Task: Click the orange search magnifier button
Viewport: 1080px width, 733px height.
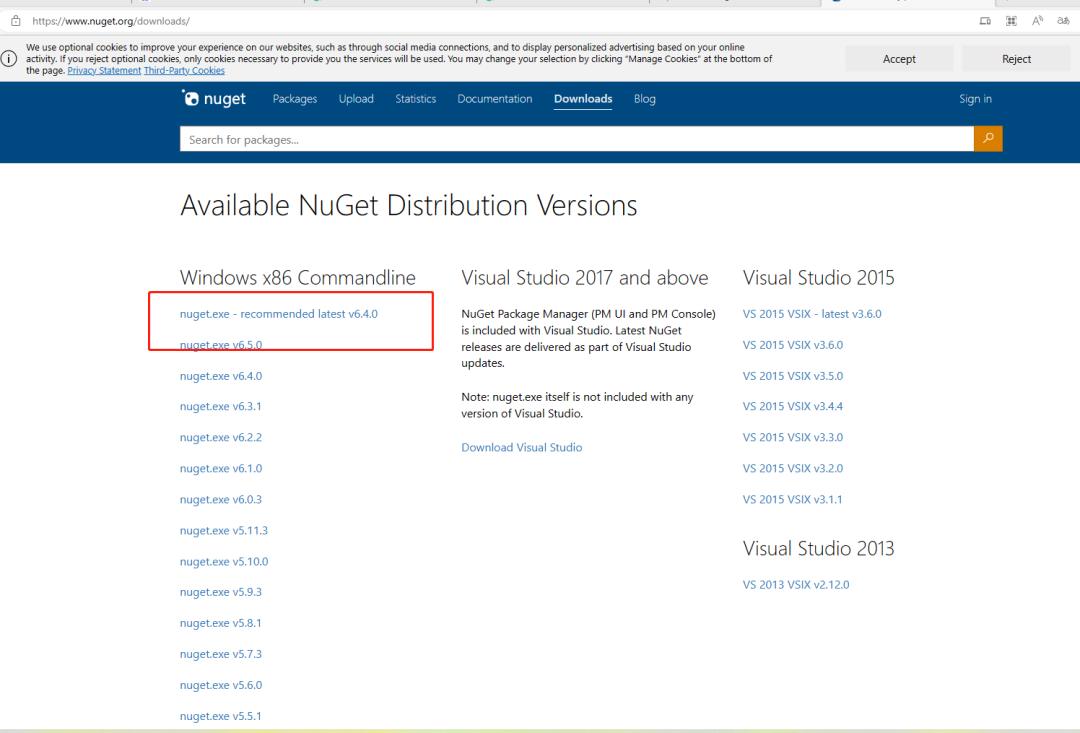Action: point(988,138)
